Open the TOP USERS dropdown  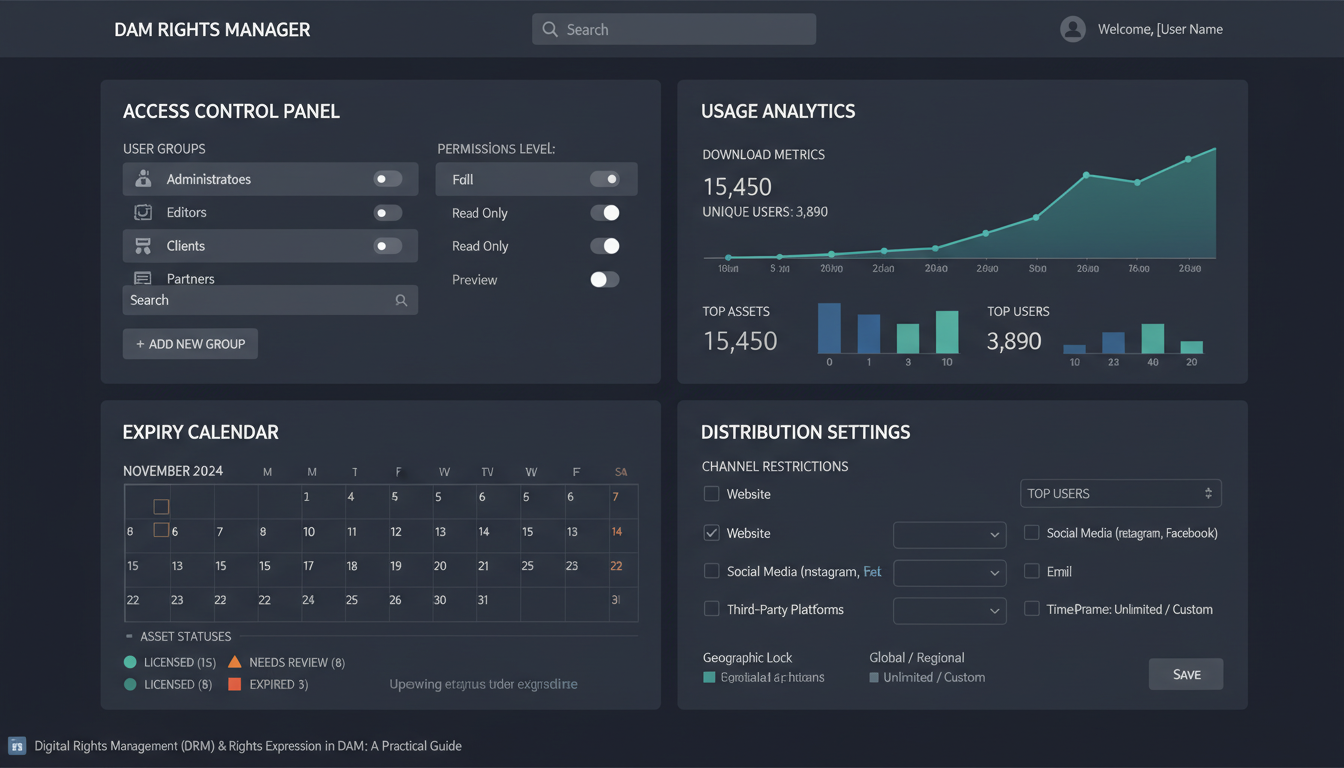pos(1120,493)
